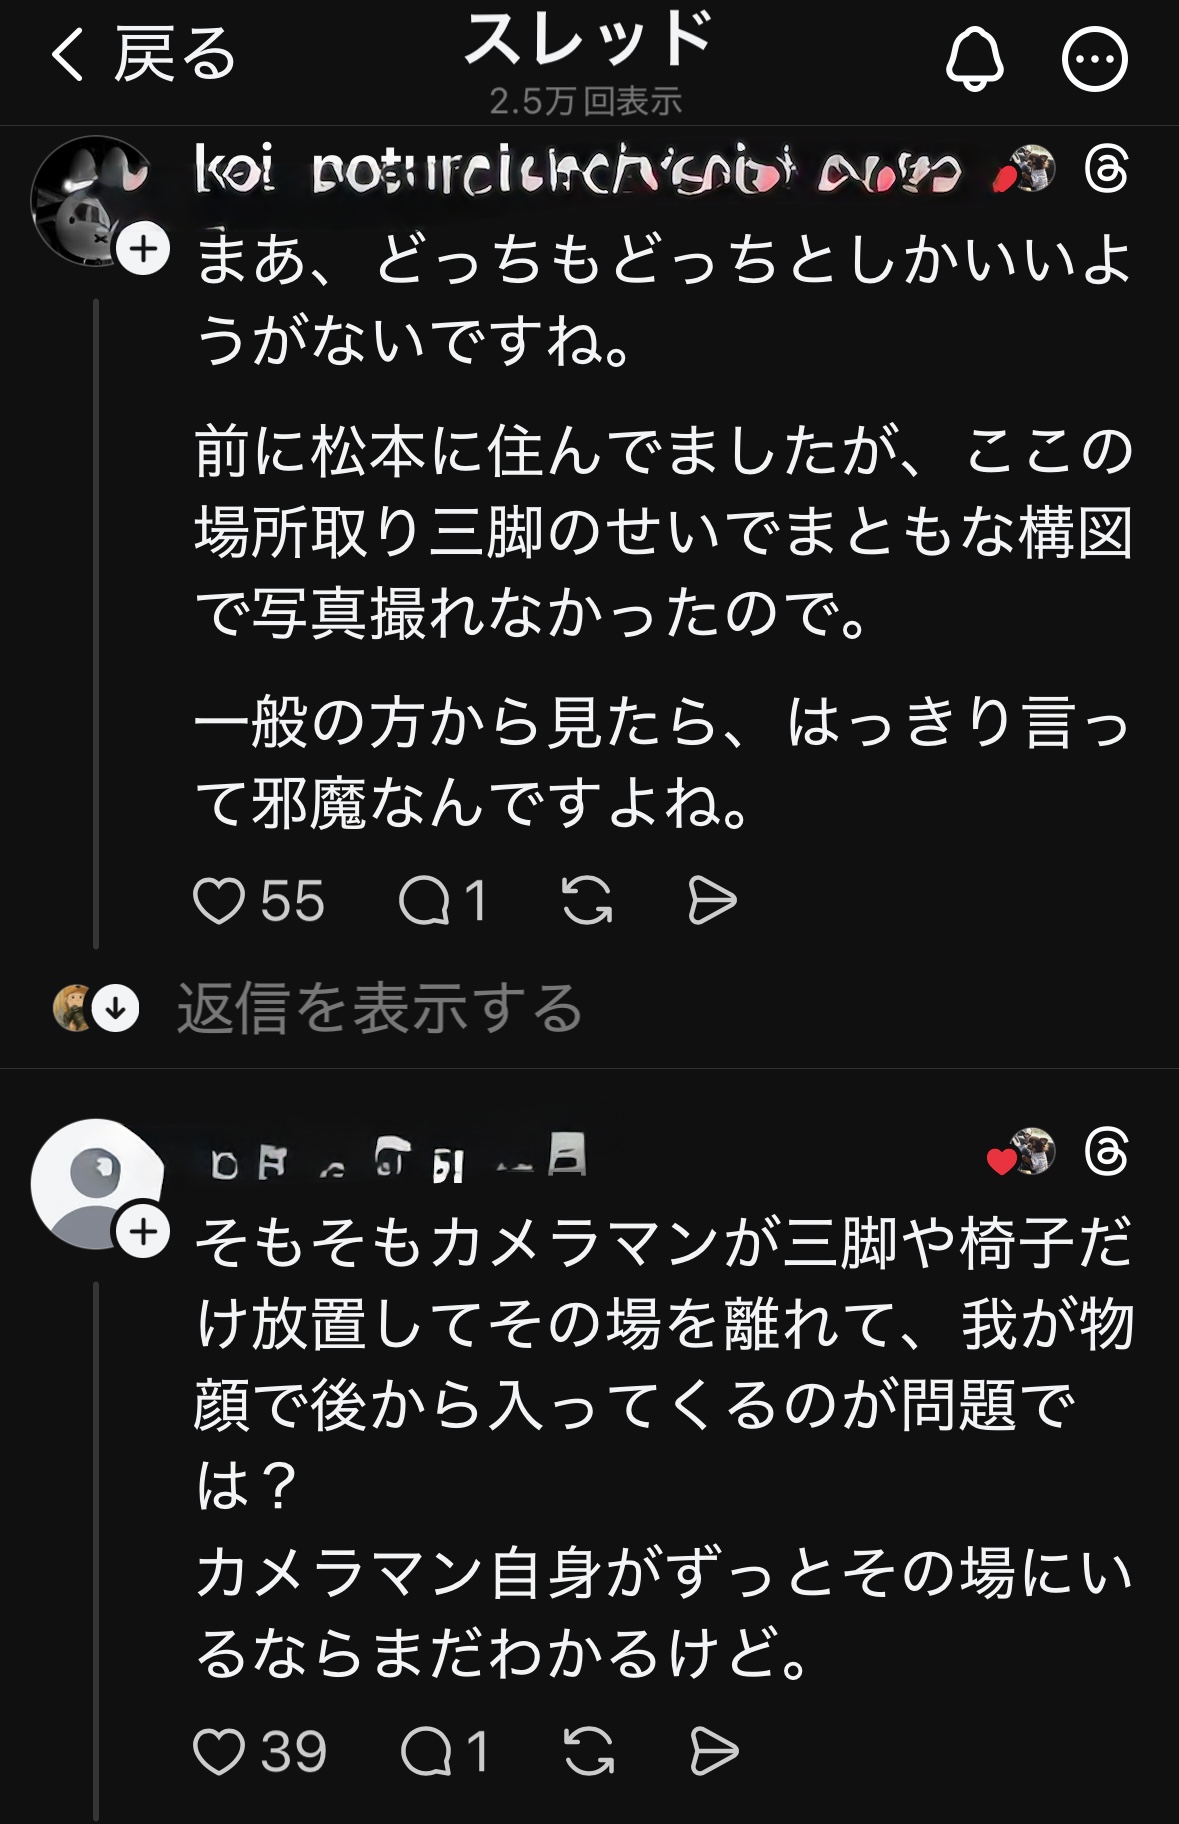Expand hidden replies with 返信を表示する
Screen dimensions: 1179x1824
(380, 1008)
